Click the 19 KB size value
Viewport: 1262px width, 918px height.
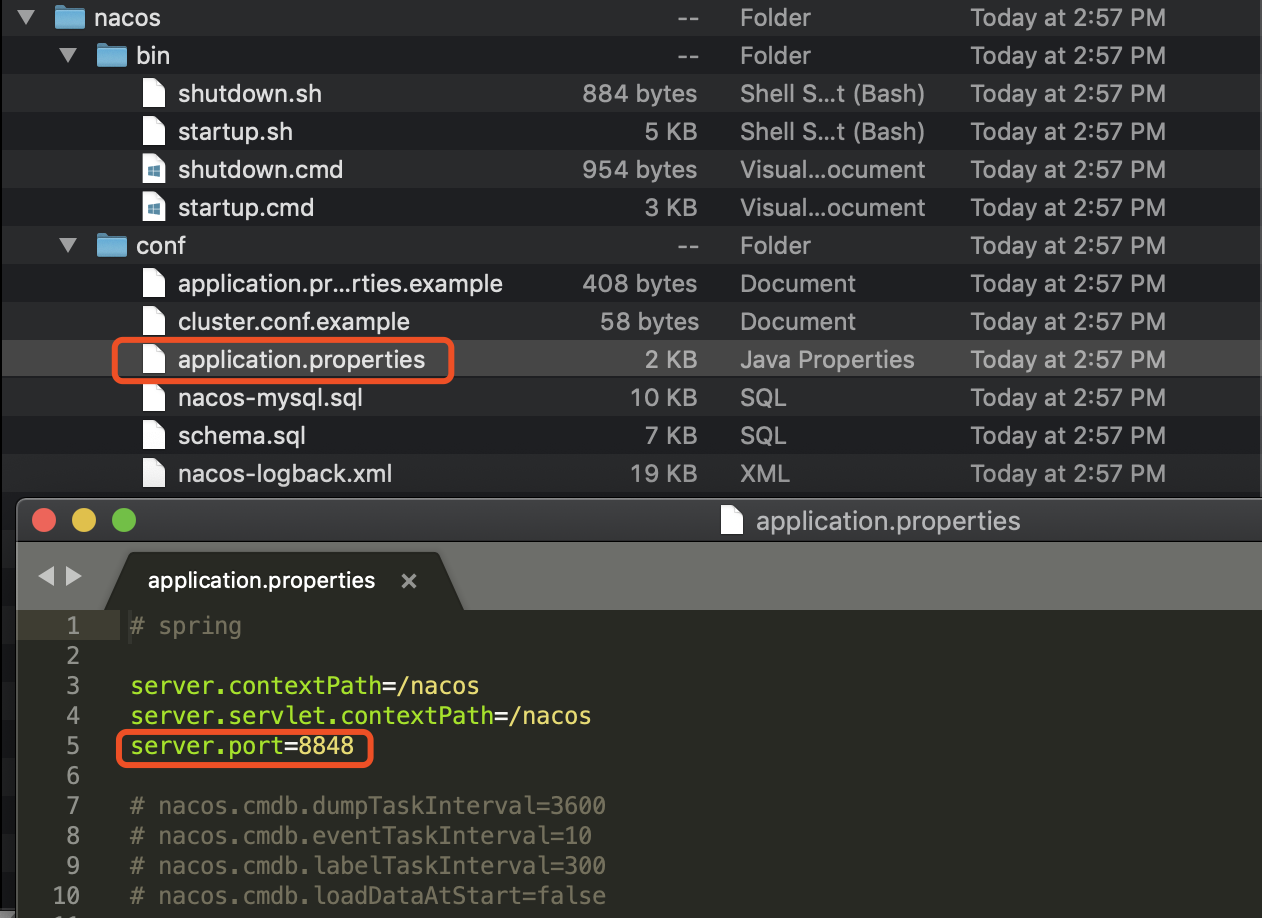tap(664, 474)
